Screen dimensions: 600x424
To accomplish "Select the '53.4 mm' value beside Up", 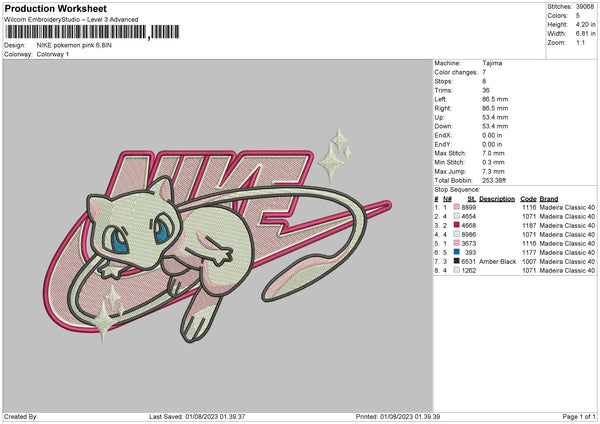I will [x=495, y=117].
